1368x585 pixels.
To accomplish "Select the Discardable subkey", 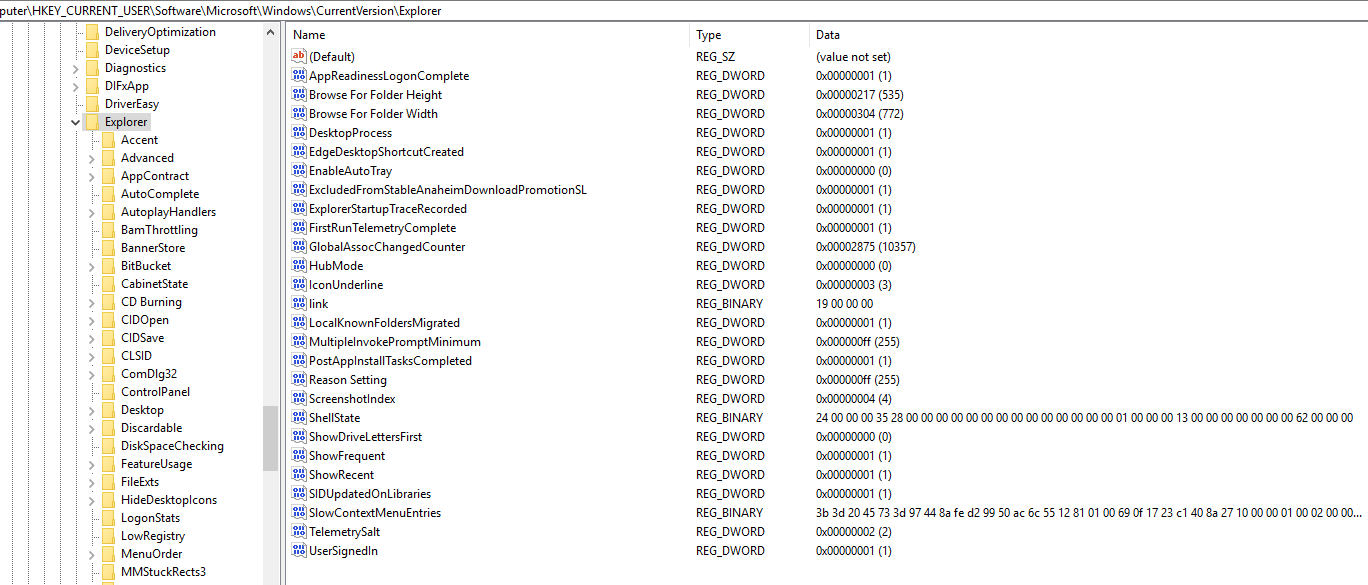I will click(x=152, y=428).
